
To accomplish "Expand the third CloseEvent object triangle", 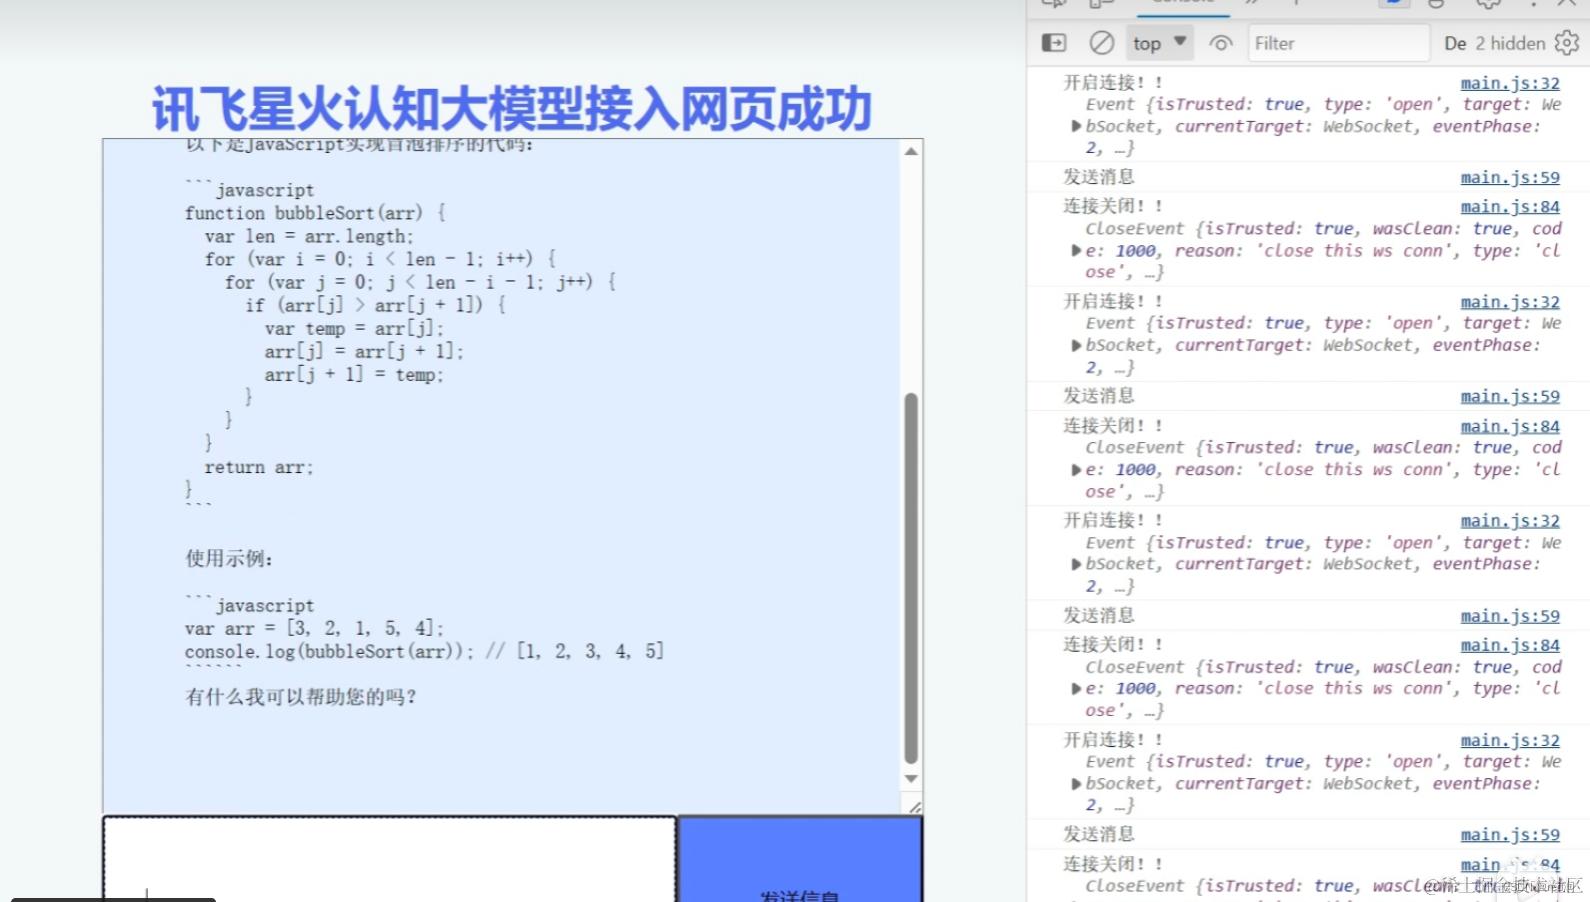I will [x=1076, y=688].
